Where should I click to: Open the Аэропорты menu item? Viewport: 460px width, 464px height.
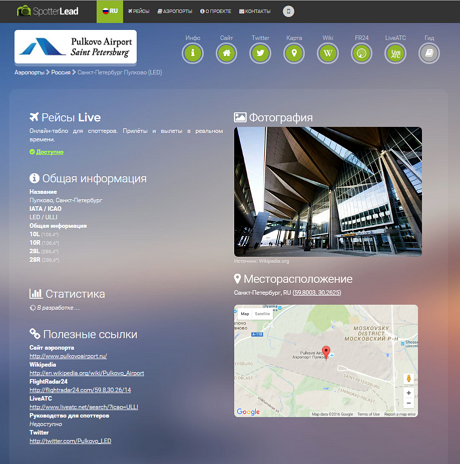(175, 11)
